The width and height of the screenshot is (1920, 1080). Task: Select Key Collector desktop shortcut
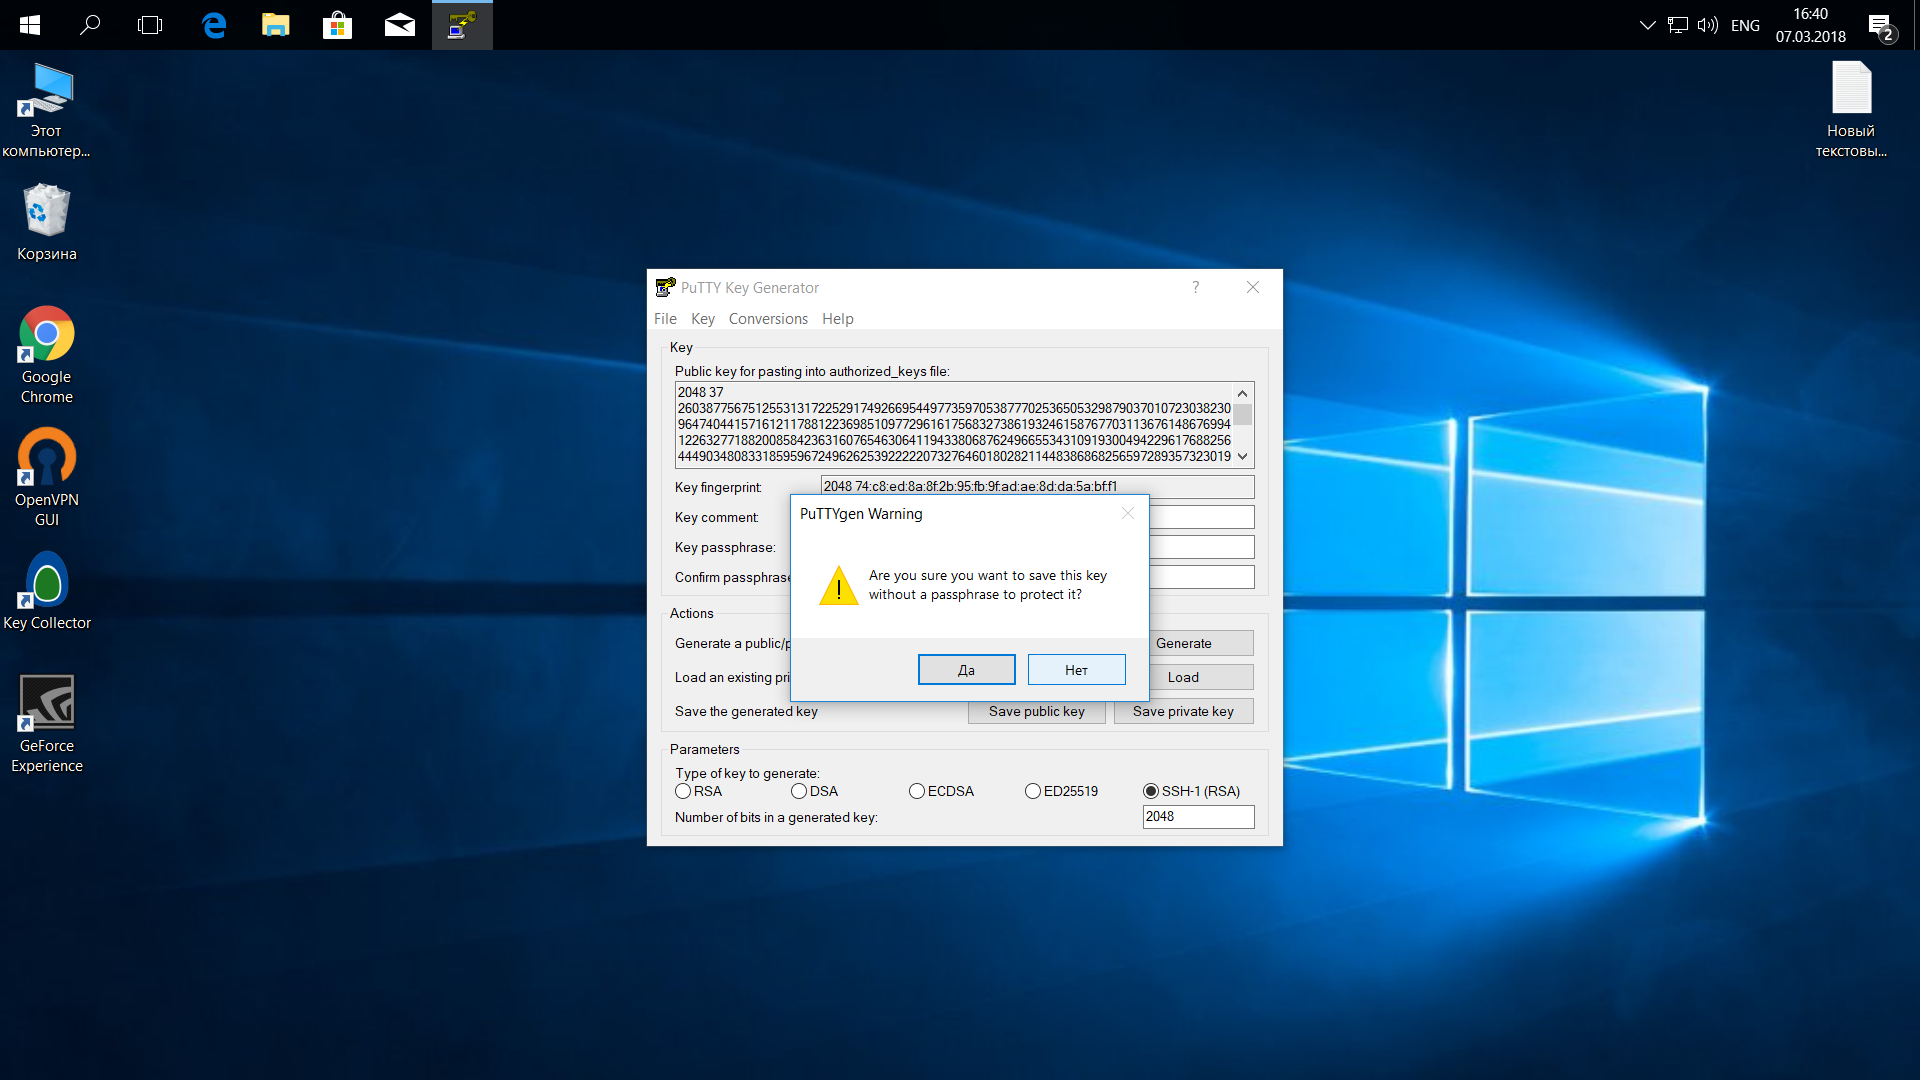tap(46, 591)
